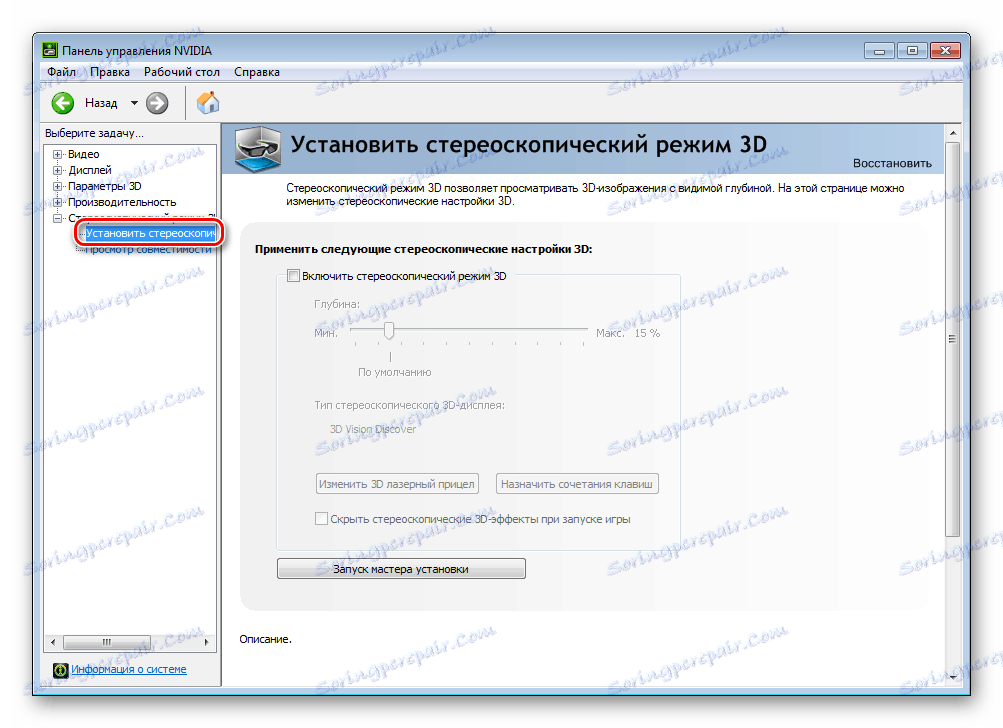The height and width of the screenshot is (728, 1003).
Task: Close the NVIDIA control panel window
Action: 945,51
